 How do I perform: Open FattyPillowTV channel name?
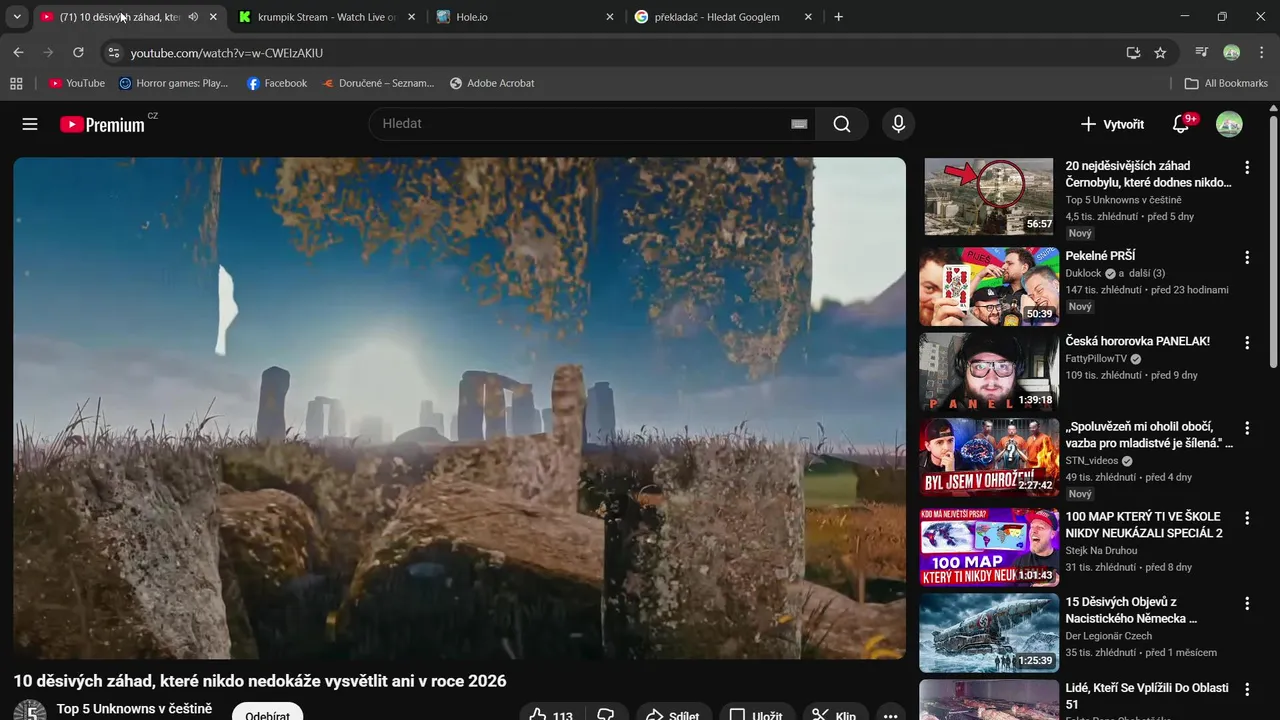(x=1096, y=358)
